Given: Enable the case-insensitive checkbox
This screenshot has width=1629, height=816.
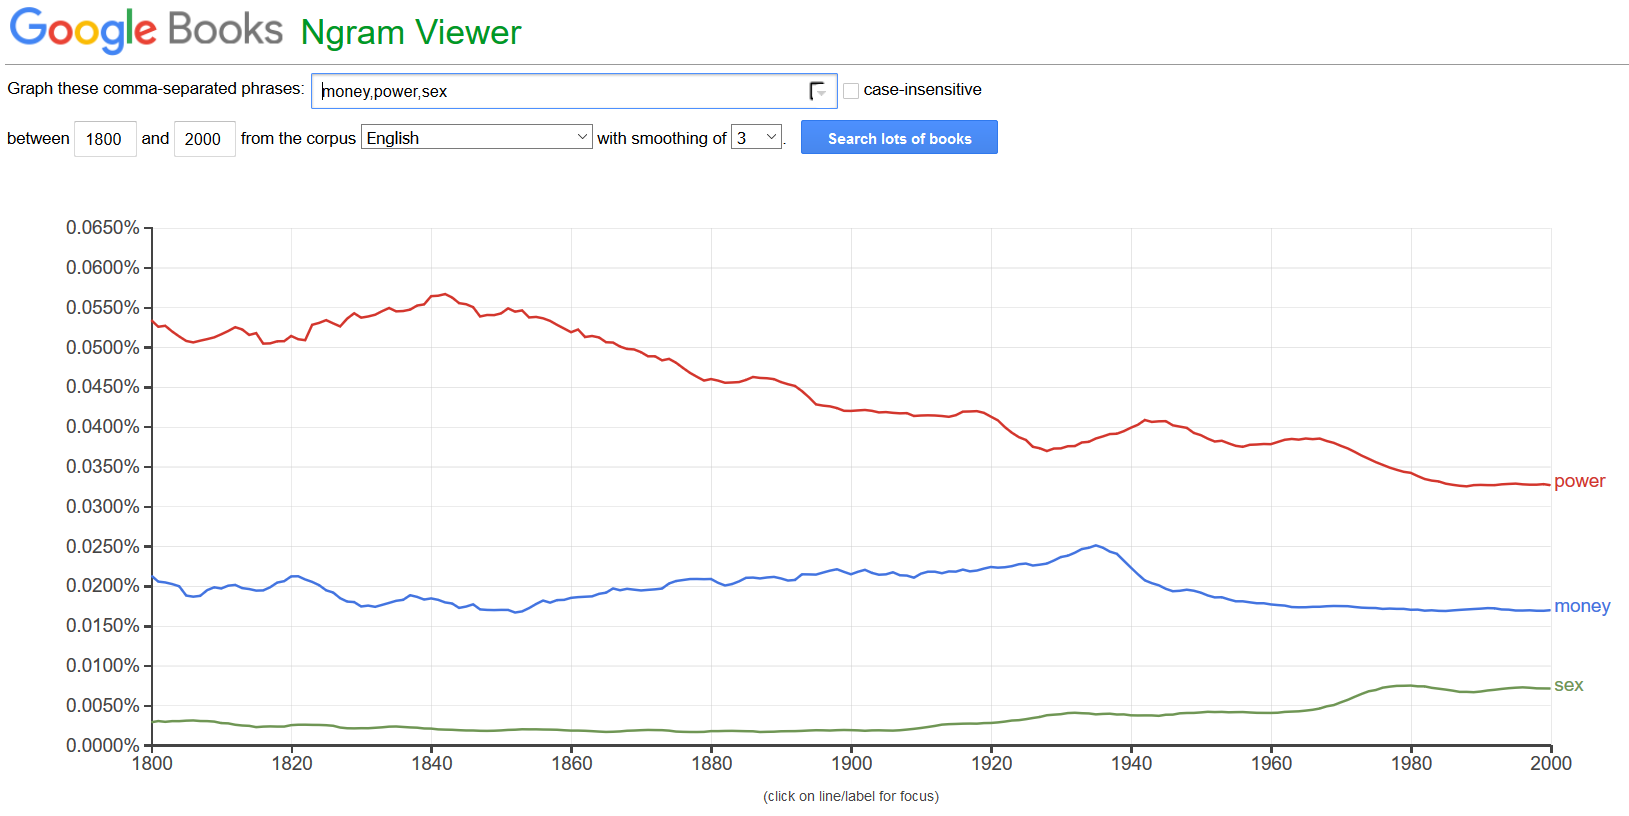Looking at the screenshot, I should pyautogui.click(x=851, y=91).
